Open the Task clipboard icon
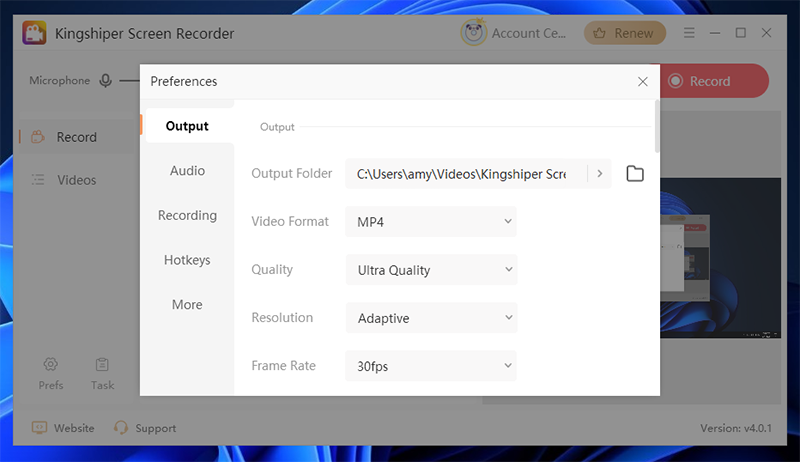 click(102, 364)
